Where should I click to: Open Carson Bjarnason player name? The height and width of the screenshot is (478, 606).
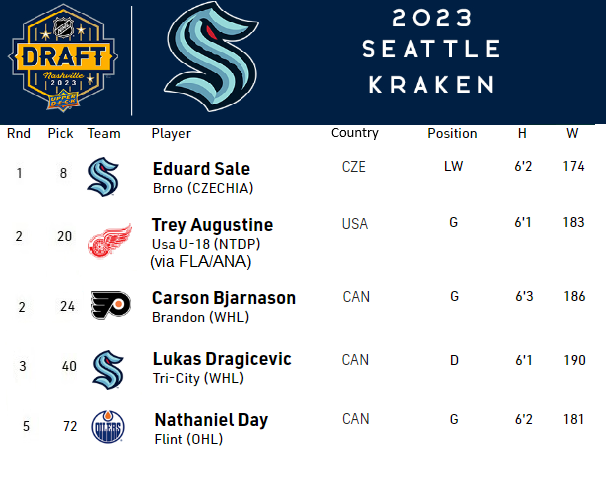coord(223,298)
